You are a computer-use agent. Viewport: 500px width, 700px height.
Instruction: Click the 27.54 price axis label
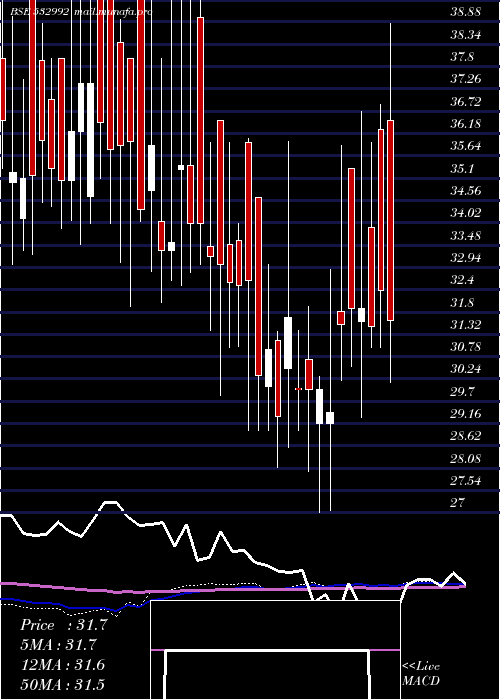pos(466,480)
